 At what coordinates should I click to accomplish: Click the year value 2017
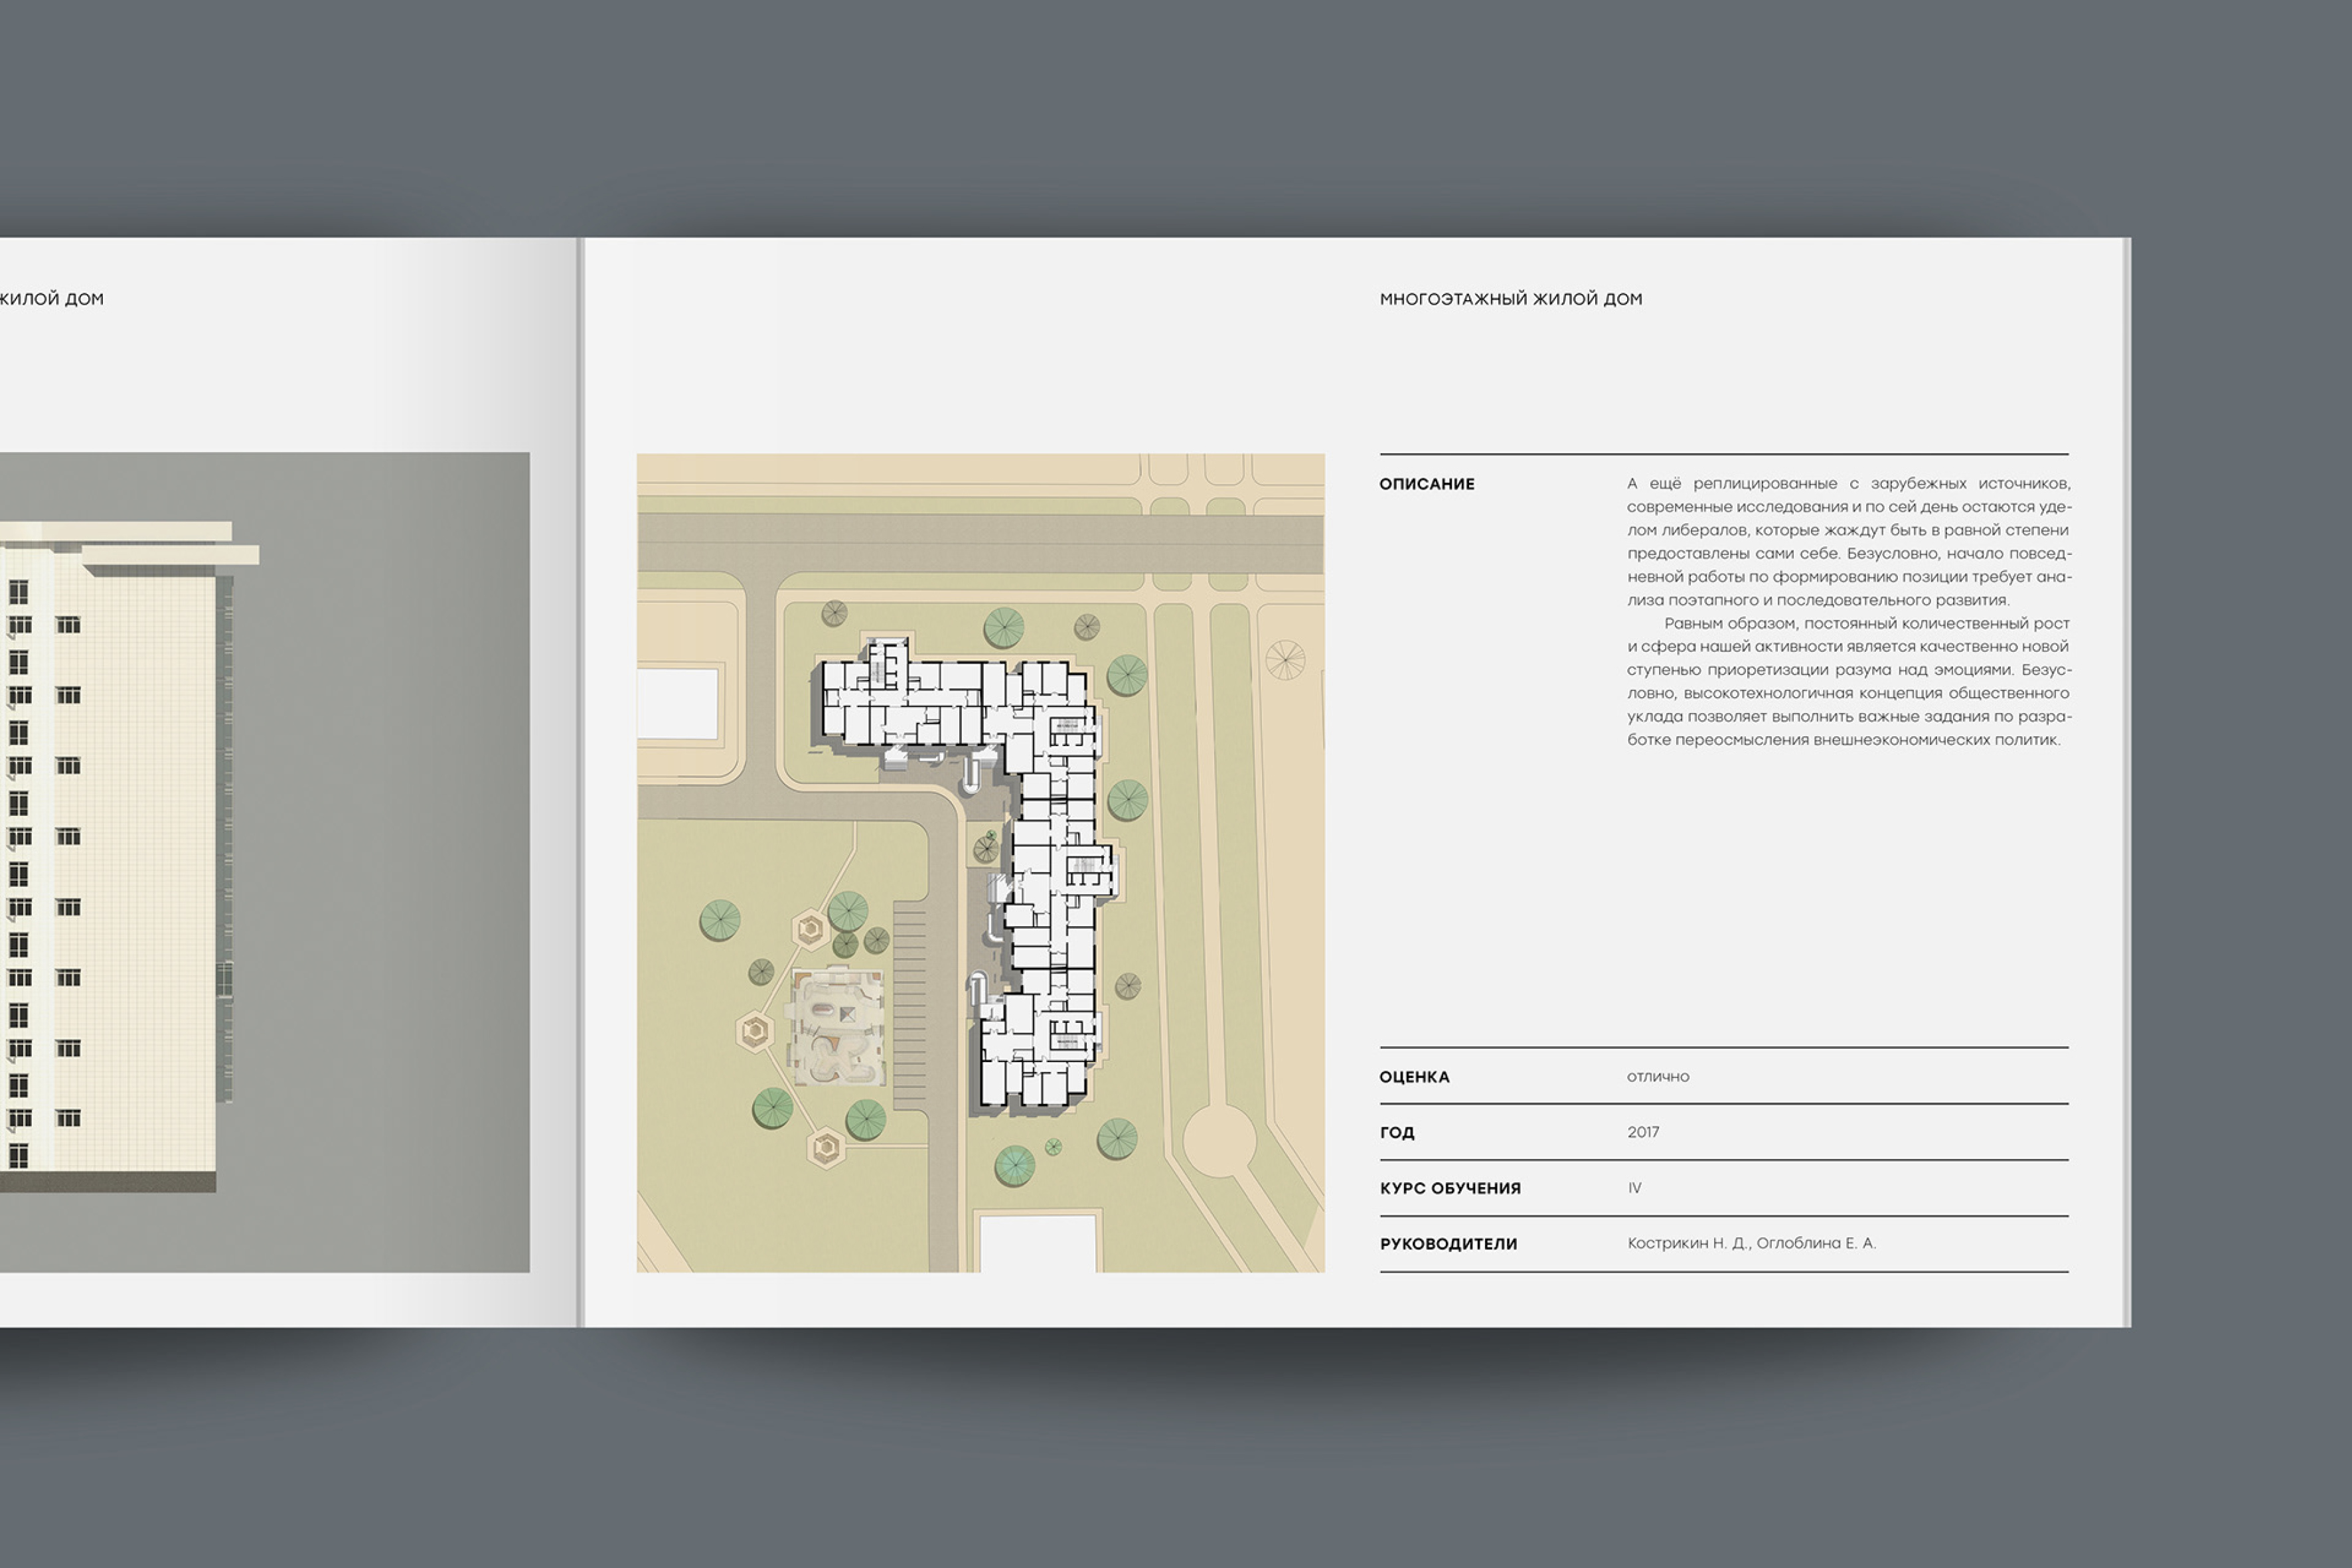1643,1132
